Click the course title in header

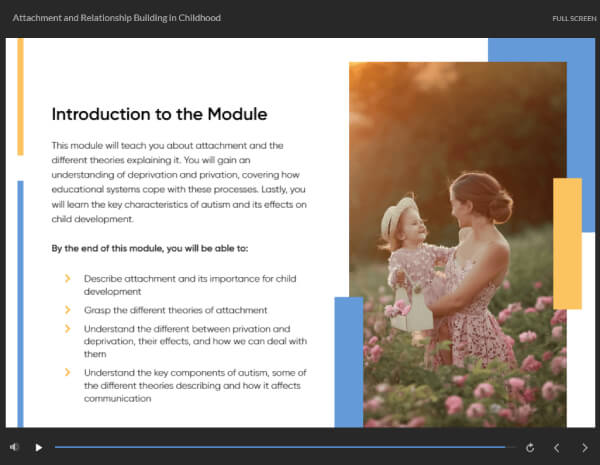(116, 18)
